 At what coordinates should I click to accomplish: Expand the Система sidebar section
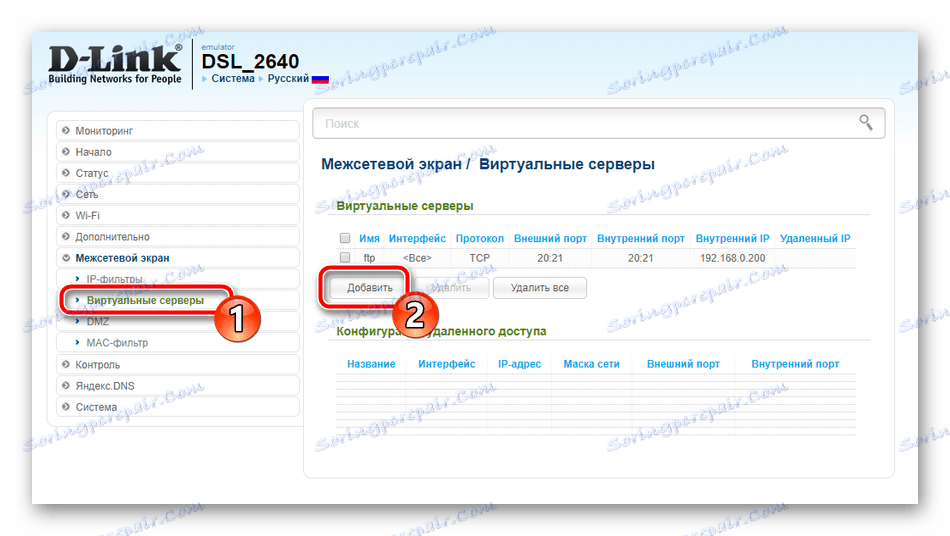pyautogui.click(x=178, y=407)
